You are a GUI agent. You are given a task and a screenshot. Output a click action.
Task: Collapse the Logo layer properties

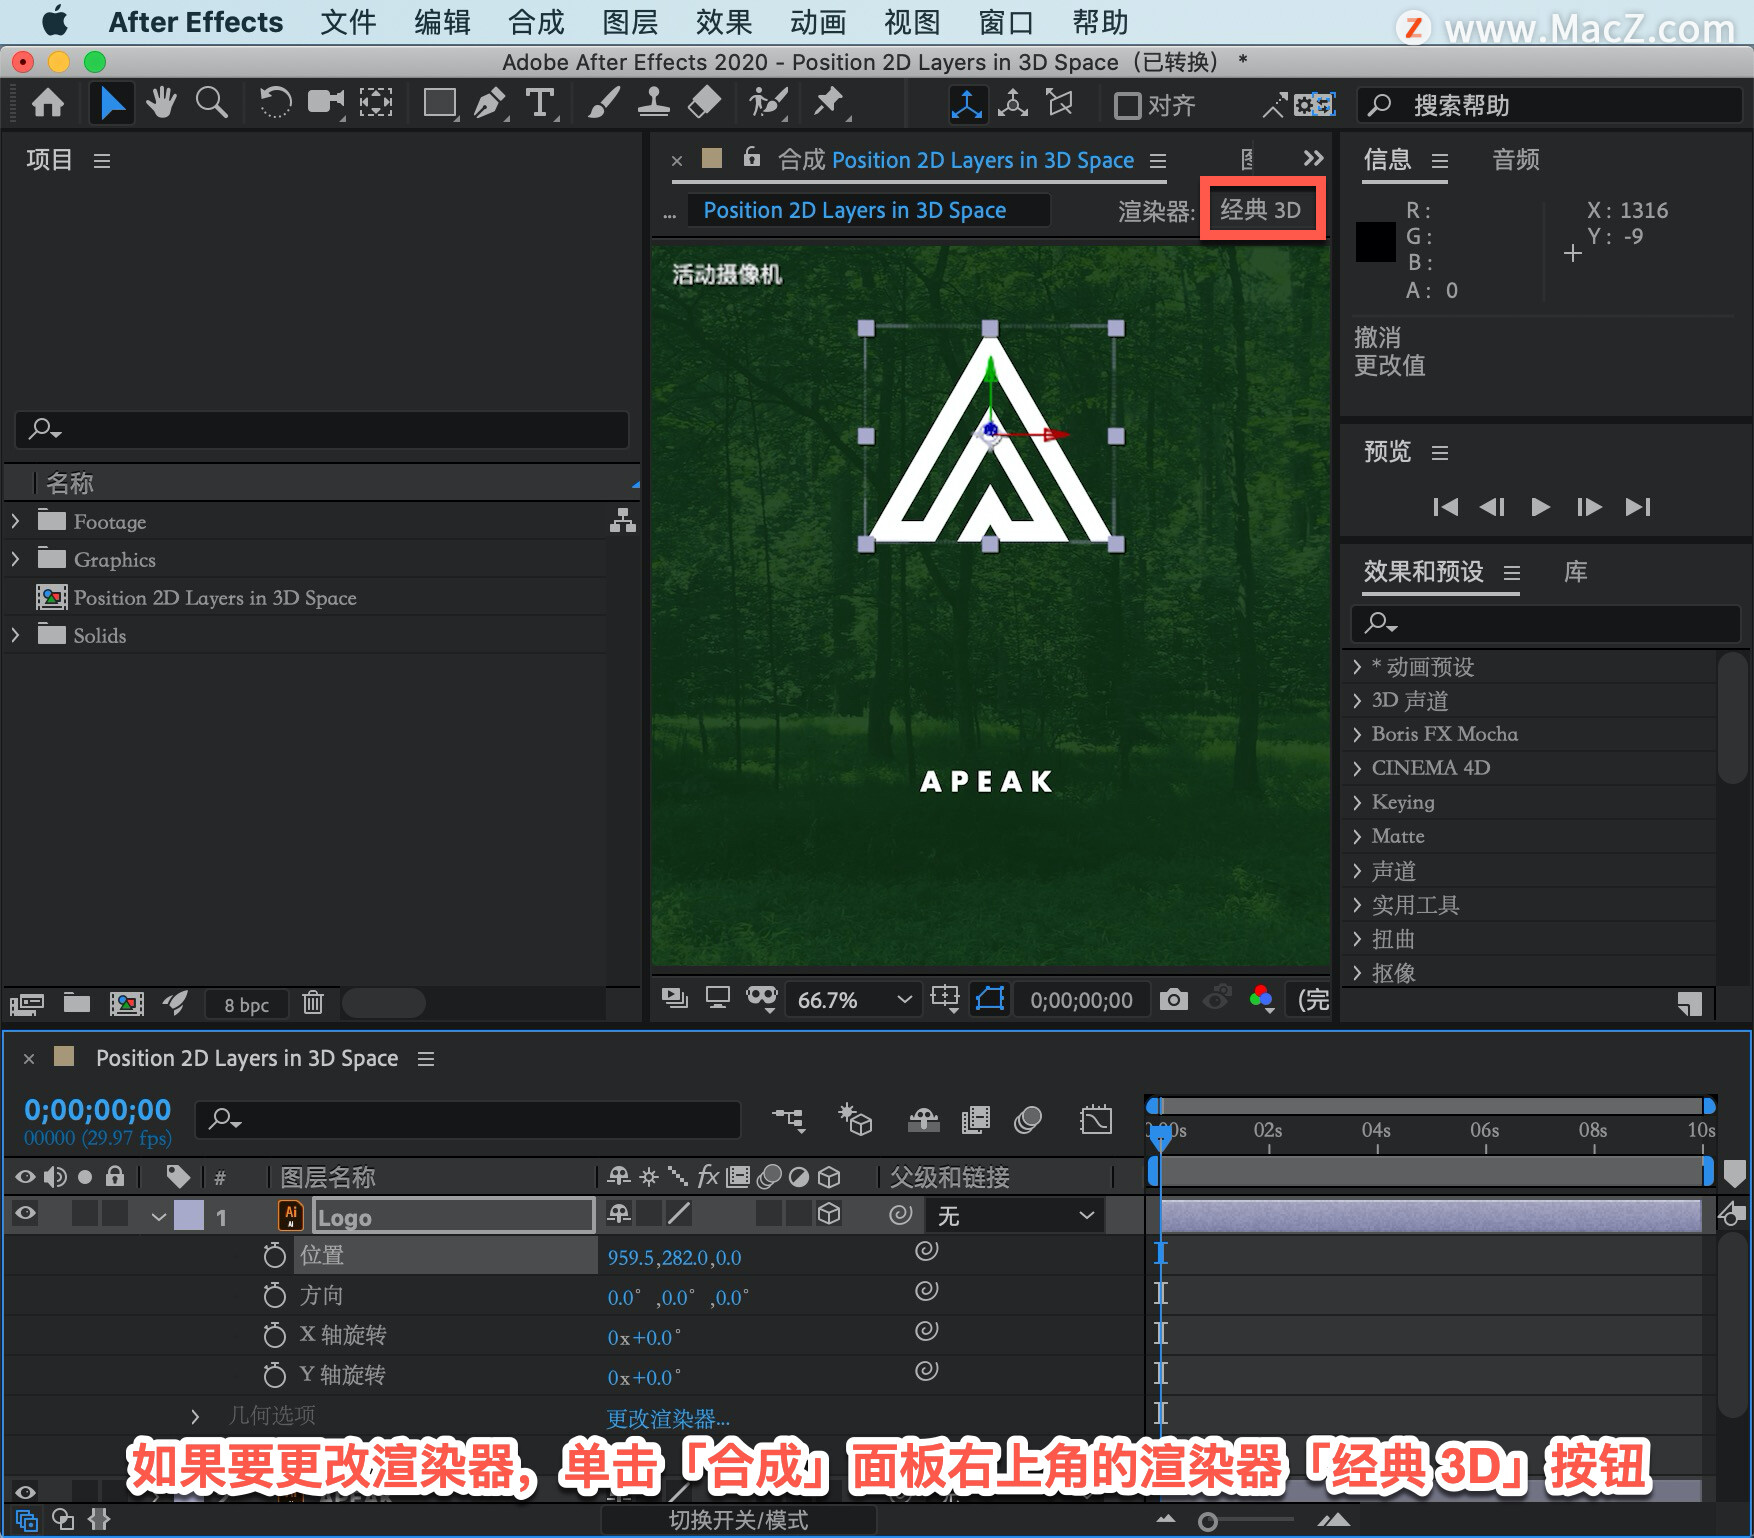pos(158,1216)
